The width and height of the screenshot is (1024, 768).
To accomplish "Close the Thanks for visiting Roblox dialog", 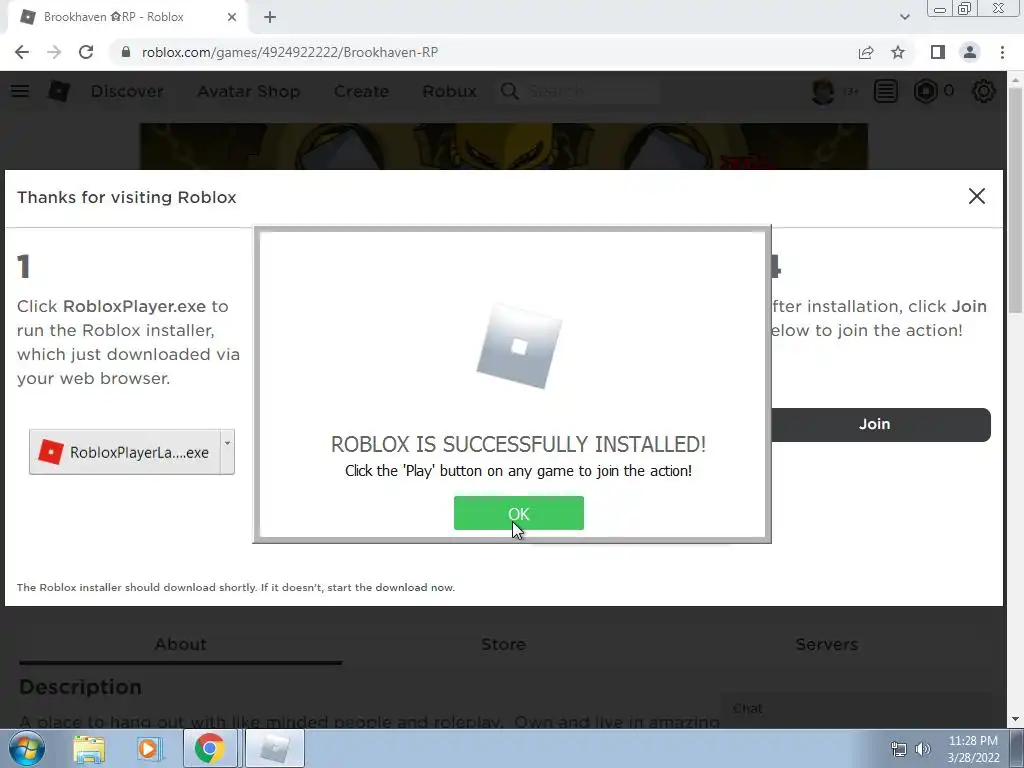I will 976,196.
